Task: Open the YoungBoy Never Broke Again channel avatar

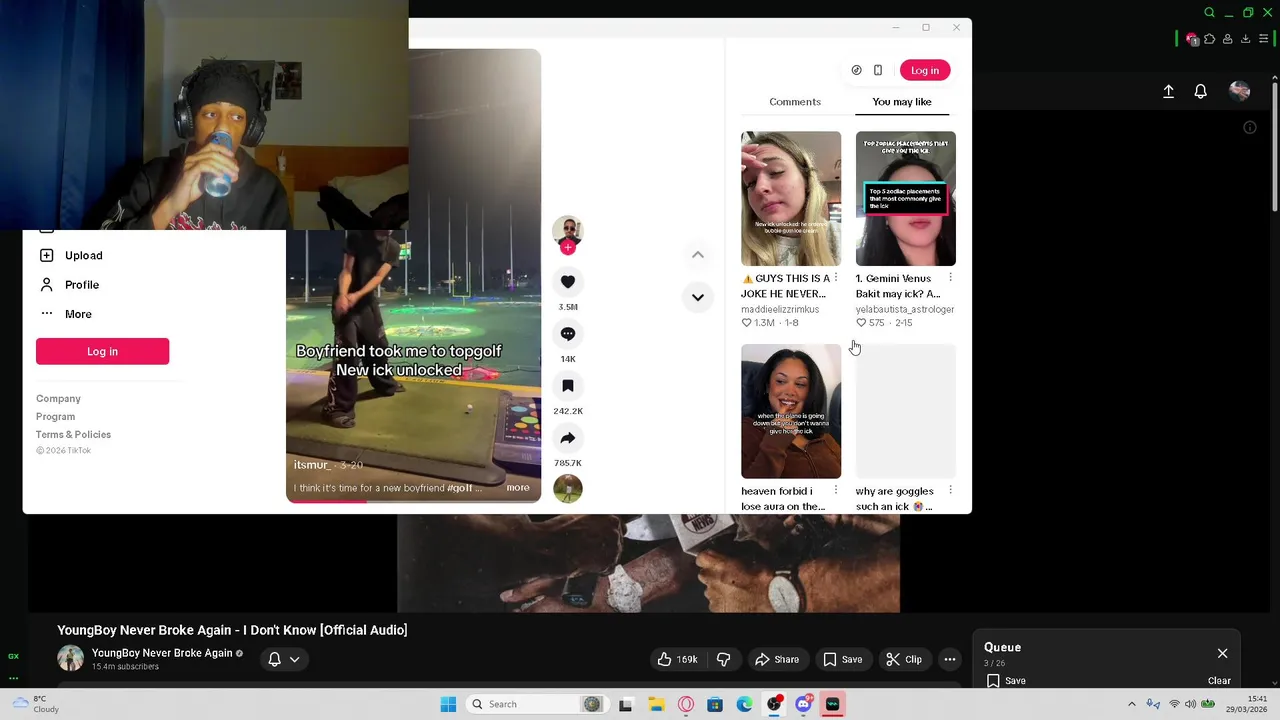Action: 70,658
